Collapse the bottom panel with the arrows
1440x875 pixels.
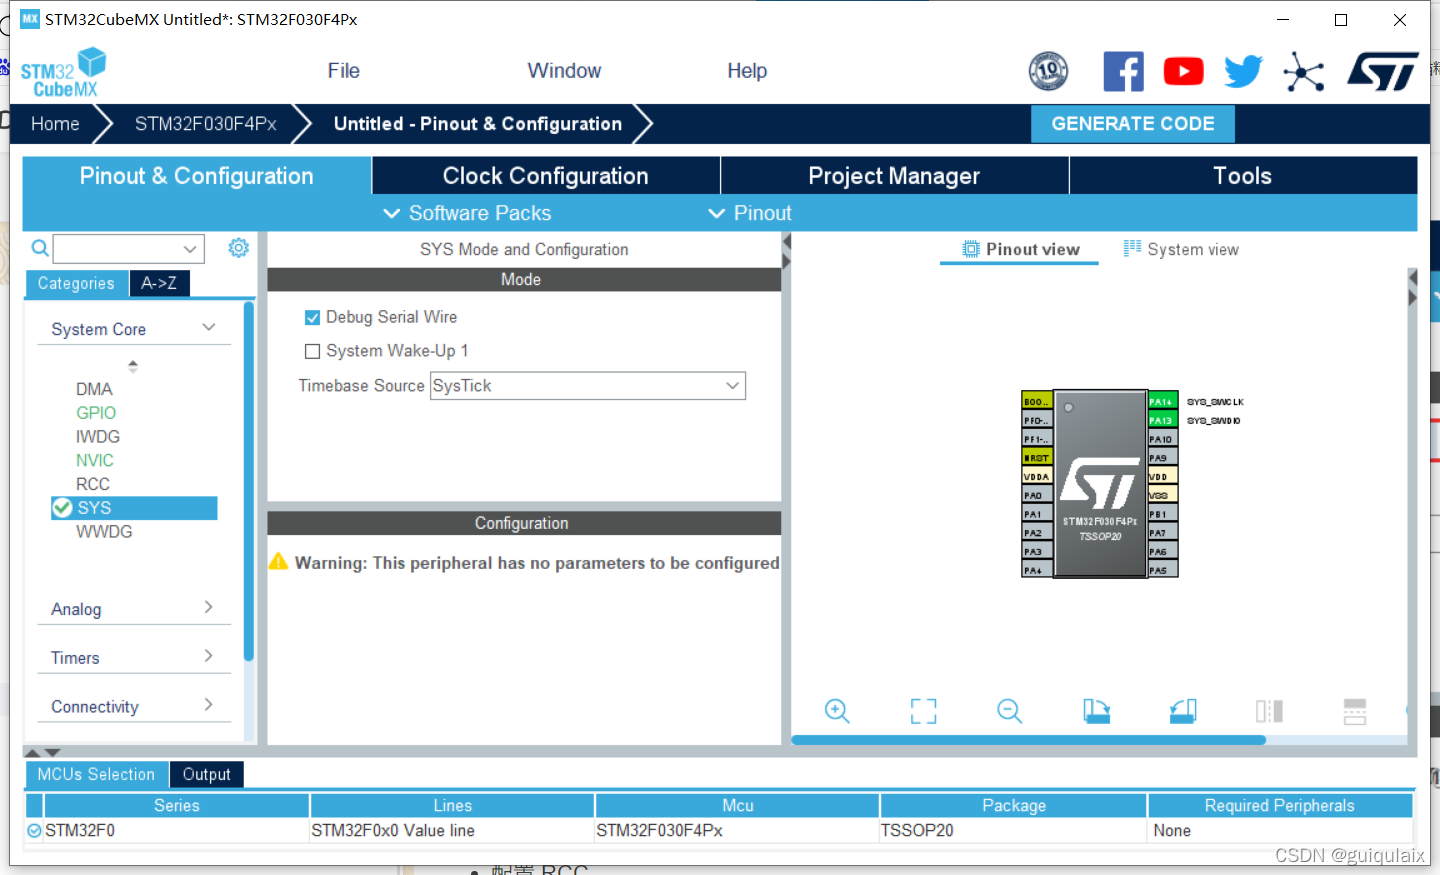(x=43, y=752)
